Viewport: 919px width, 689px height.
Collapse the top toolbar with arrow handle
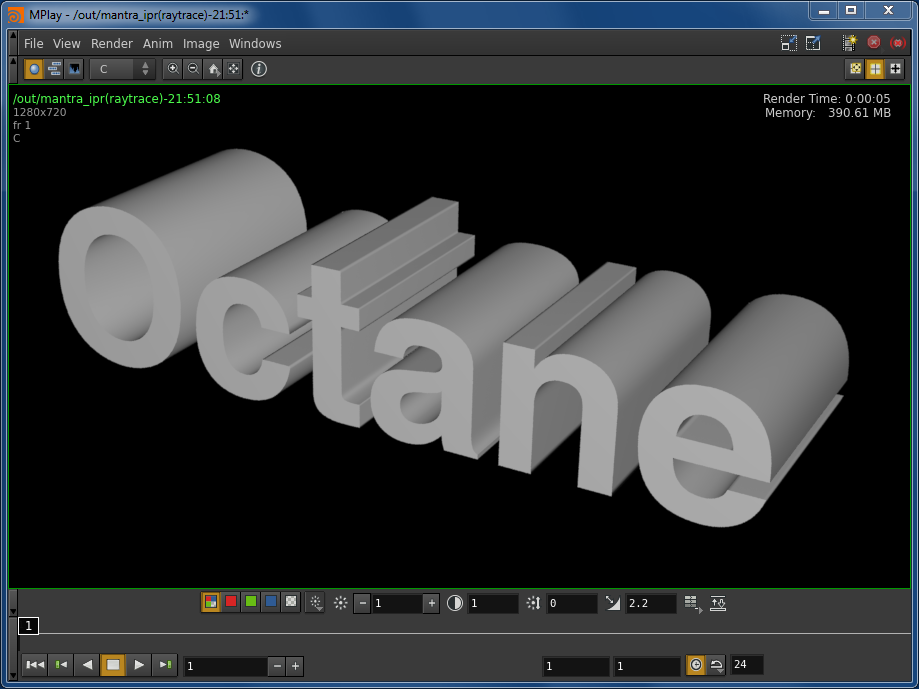(13, 69)
